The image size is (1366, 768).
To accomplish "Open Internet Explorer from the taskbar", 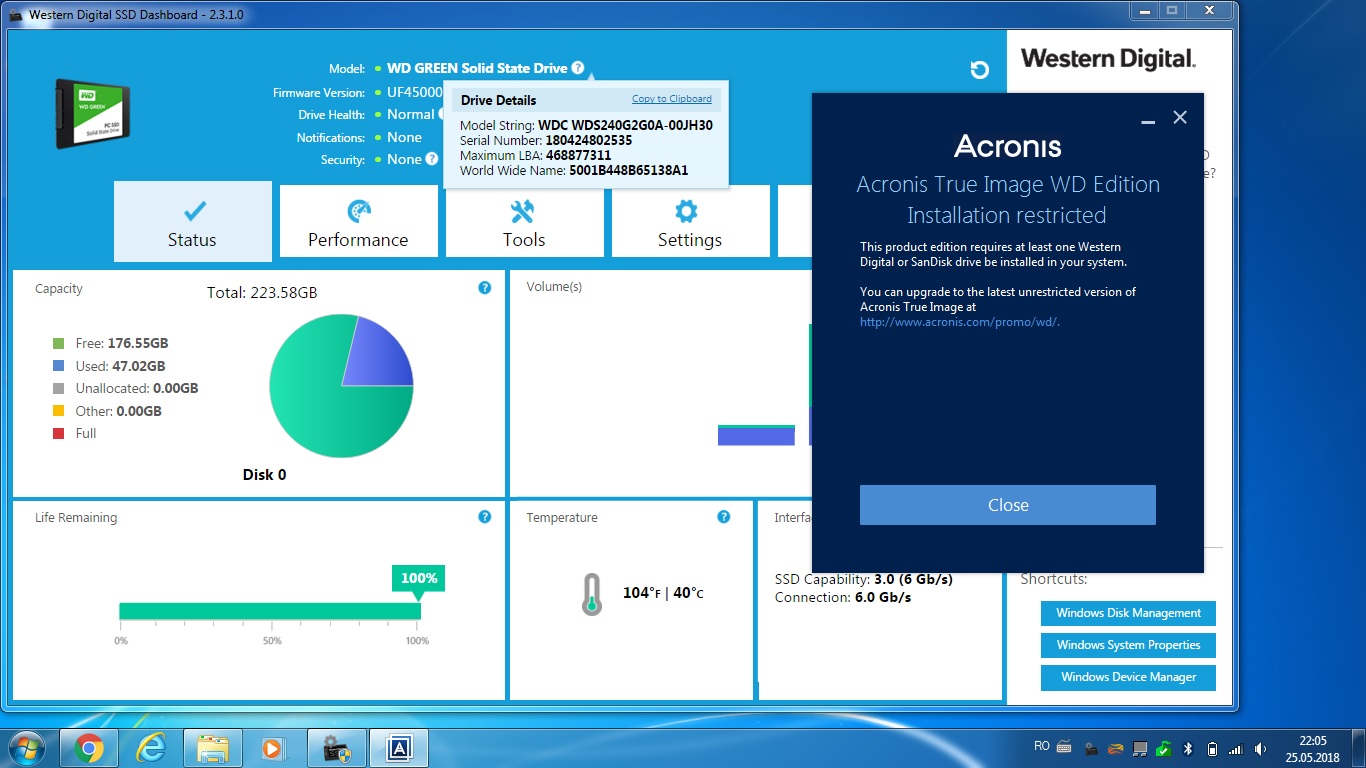I will pos(151,748).
